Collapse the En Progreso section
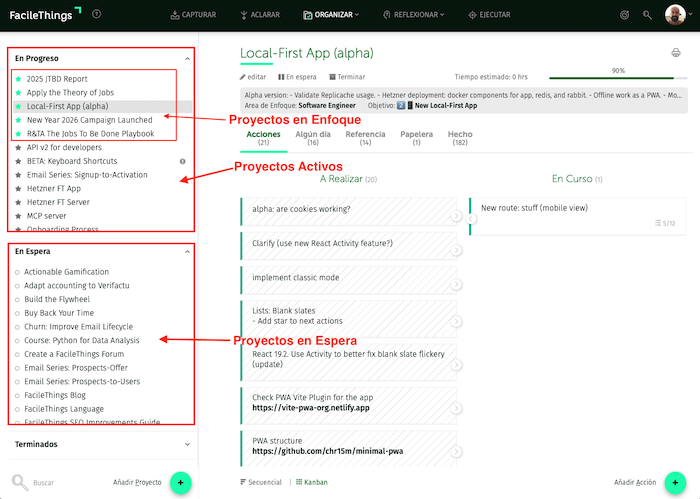This screenshot has height=499, width=700. pos(187,58)
